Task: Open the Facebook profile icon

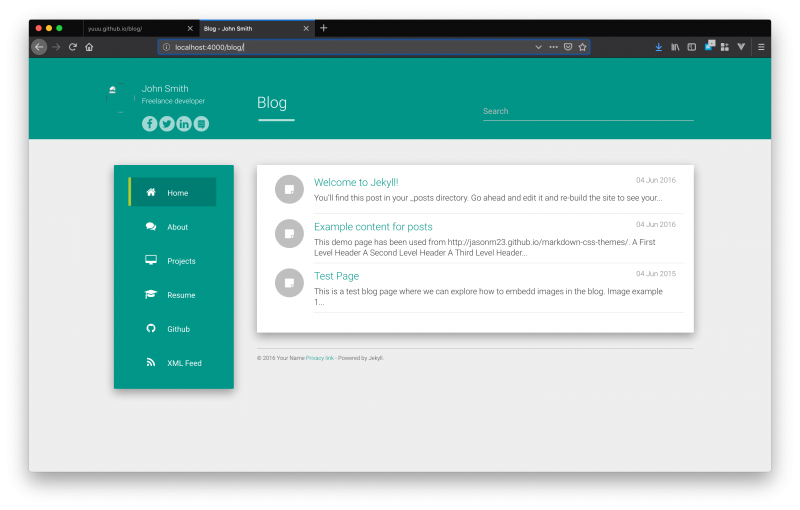Action: (x=150, y=124)
